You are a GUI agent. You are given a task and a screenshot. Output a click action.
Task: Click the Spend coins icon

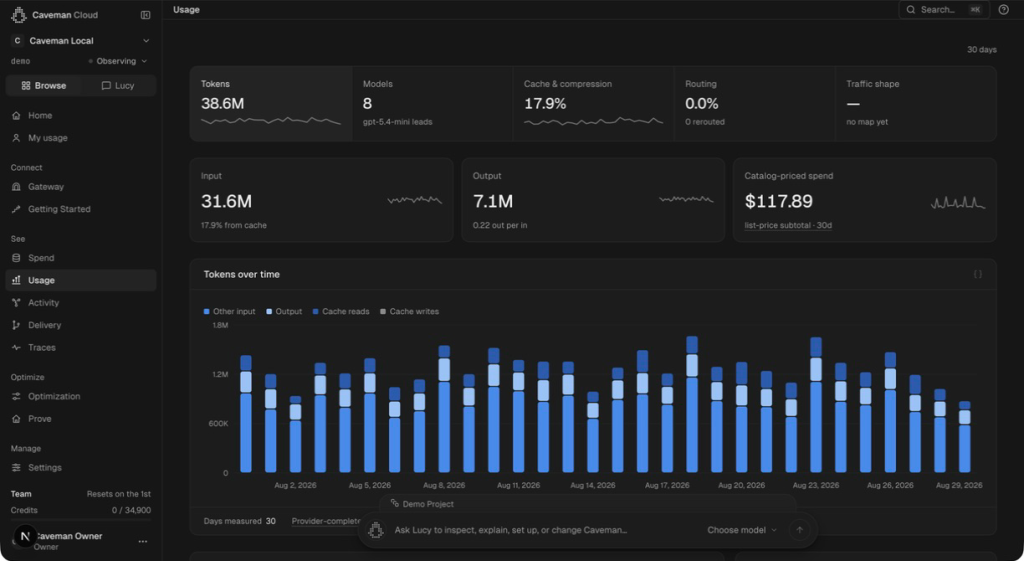(16, 258)
